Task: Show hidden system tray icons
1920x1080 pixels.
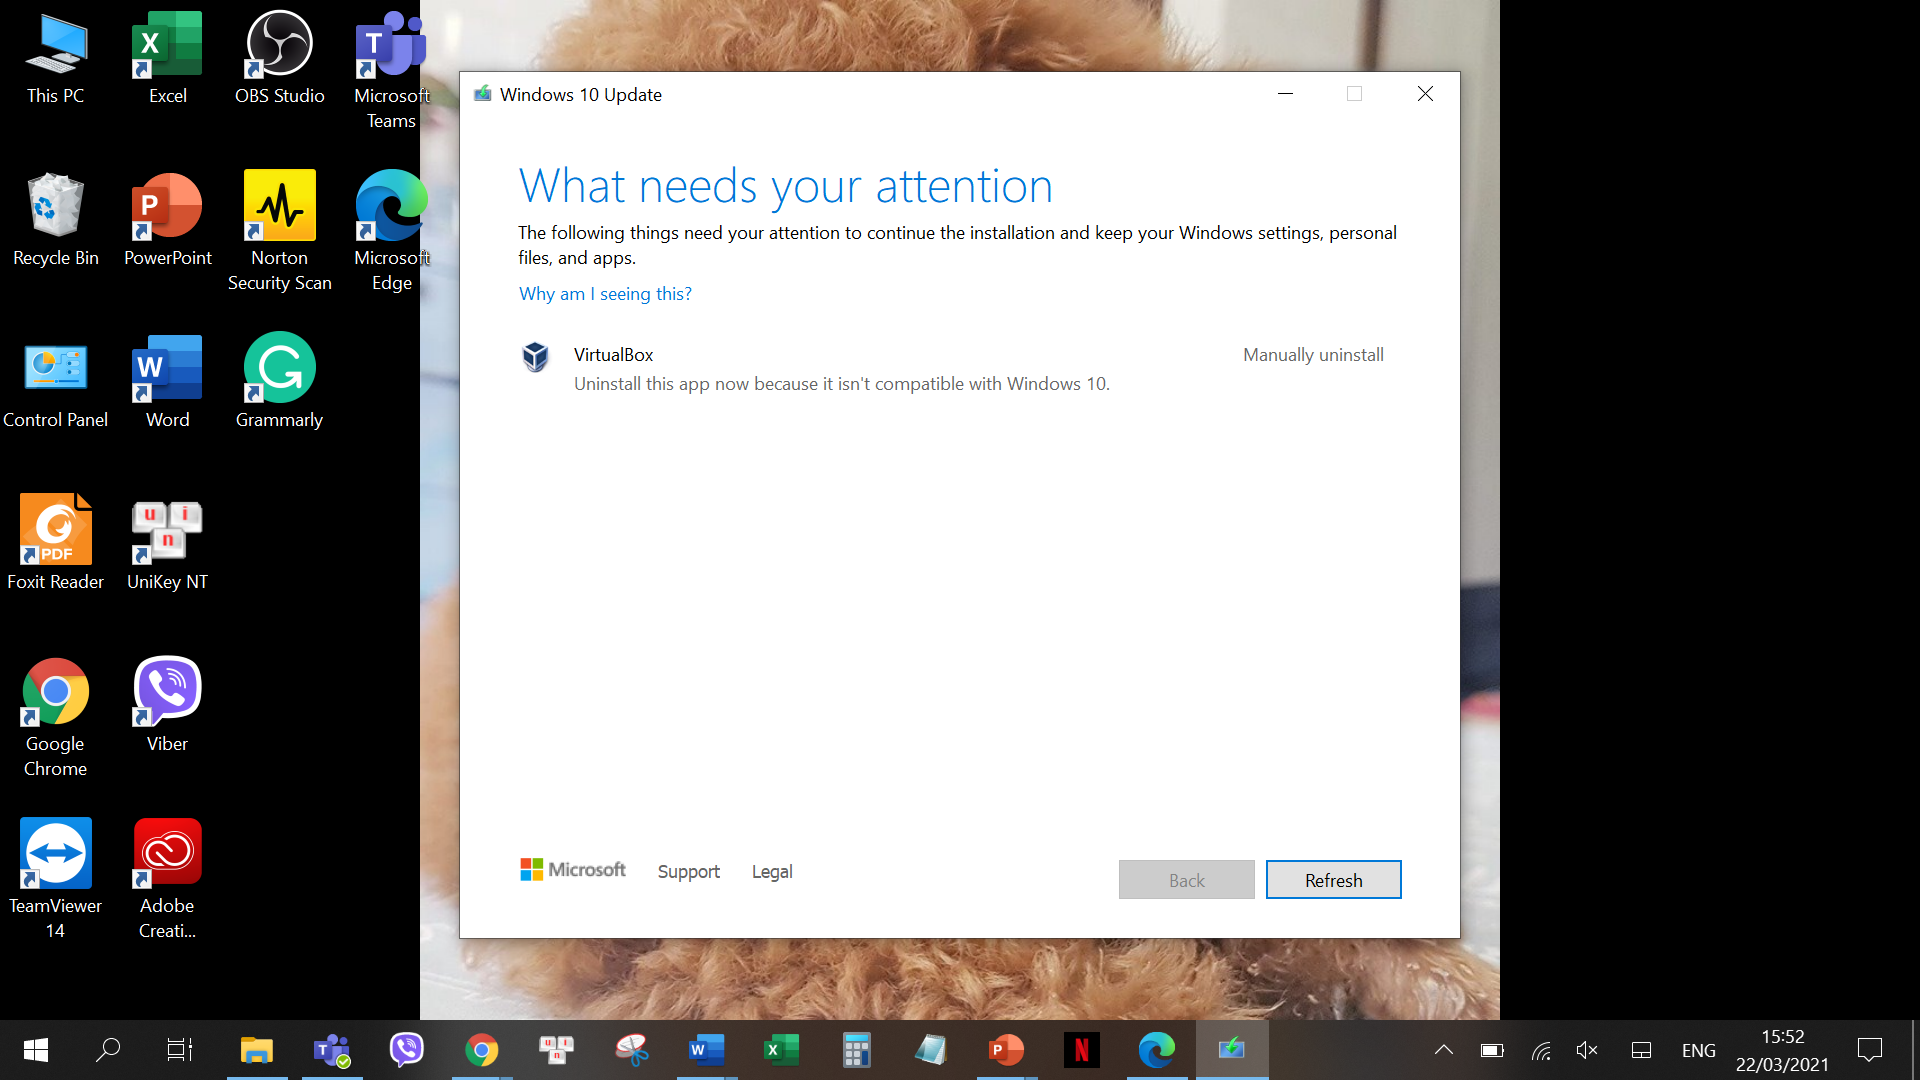Action: point(1444,1050)
